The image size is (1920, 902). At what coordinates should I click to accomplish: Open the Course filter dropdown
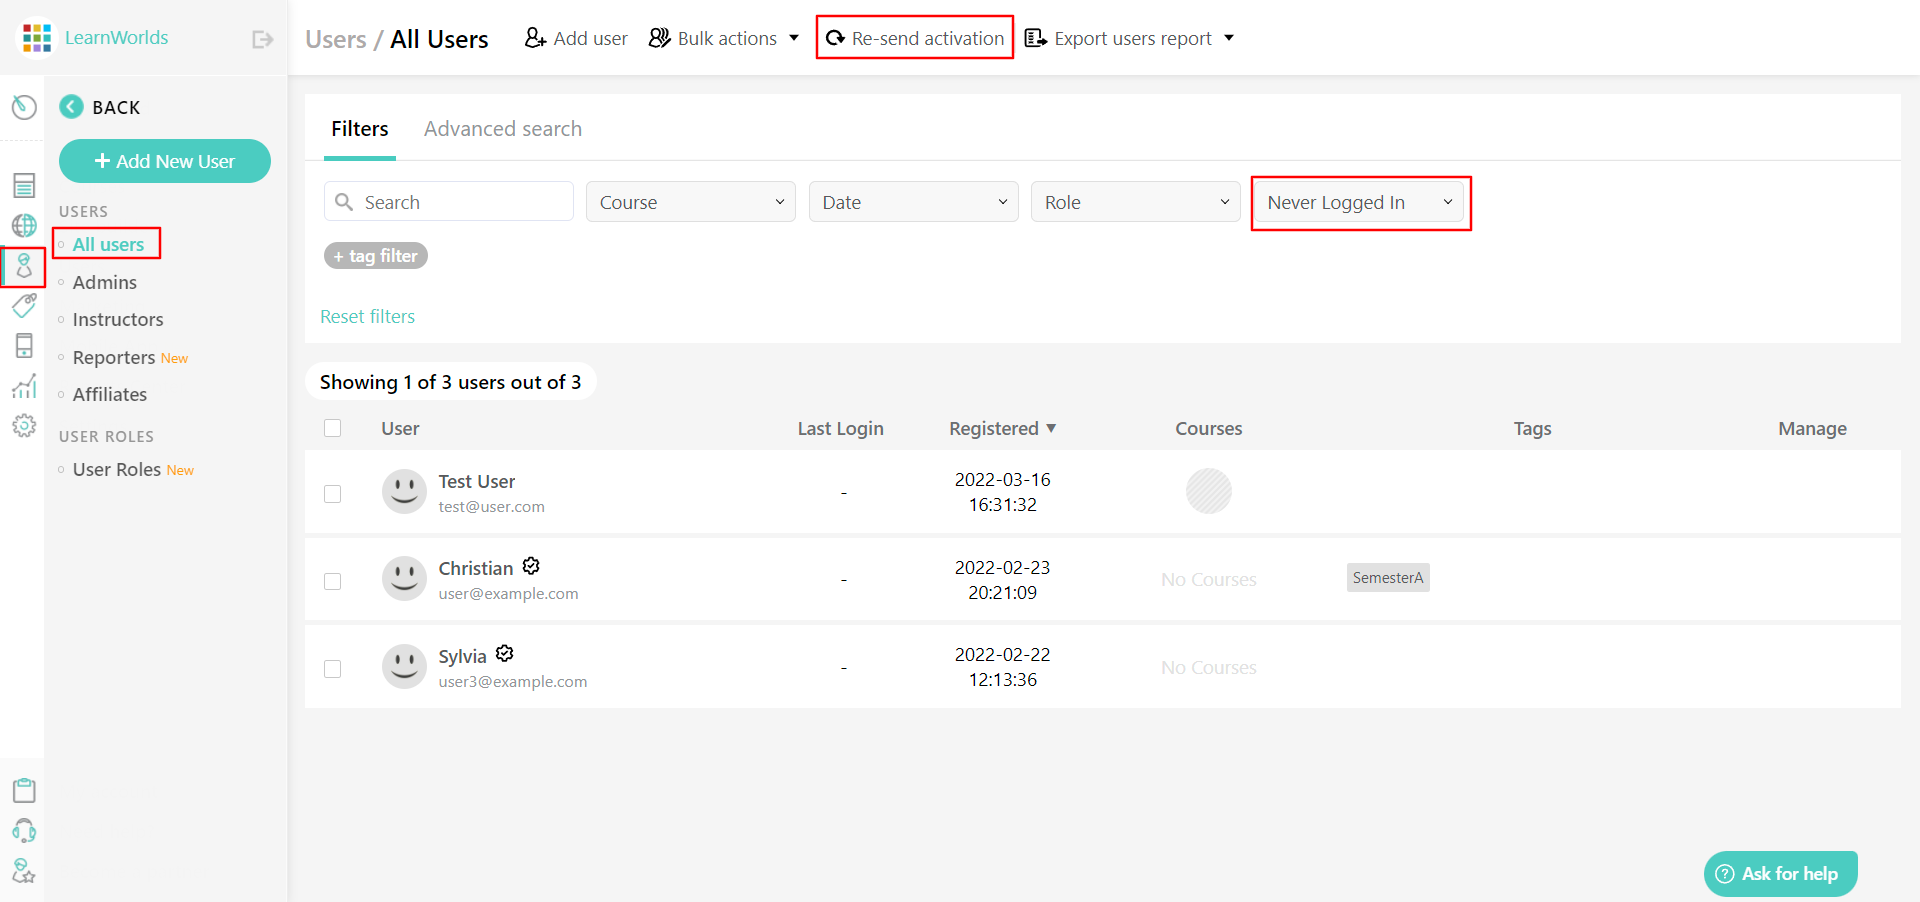690,201
